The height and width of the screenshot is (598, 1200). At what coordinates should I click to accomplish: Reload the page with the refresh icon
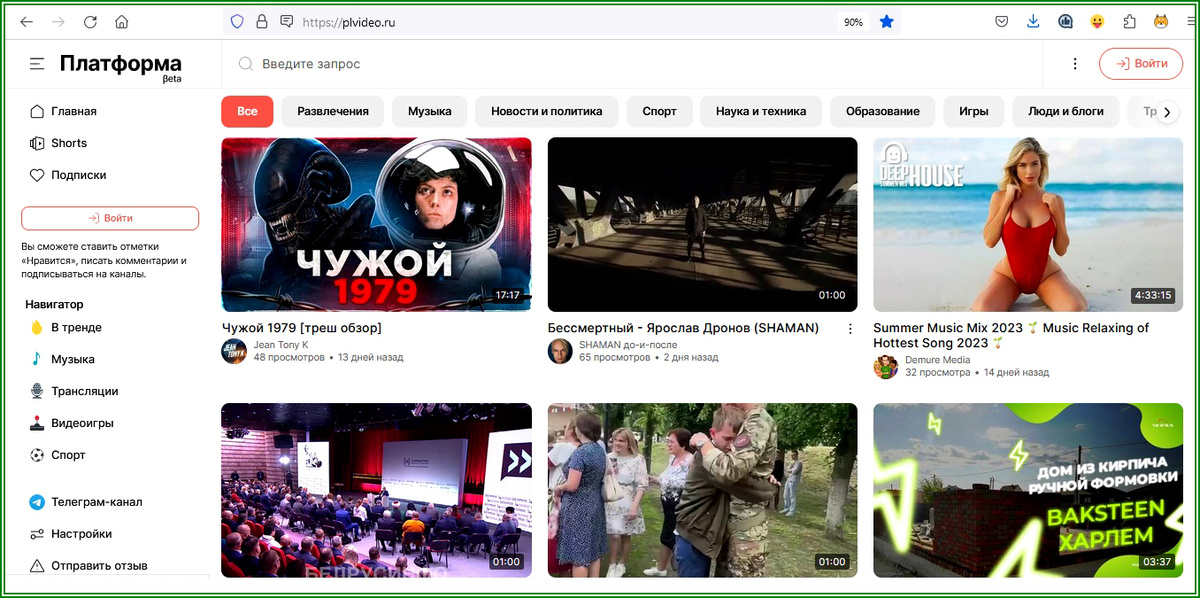pyautogui.click(x=90, y=22)
